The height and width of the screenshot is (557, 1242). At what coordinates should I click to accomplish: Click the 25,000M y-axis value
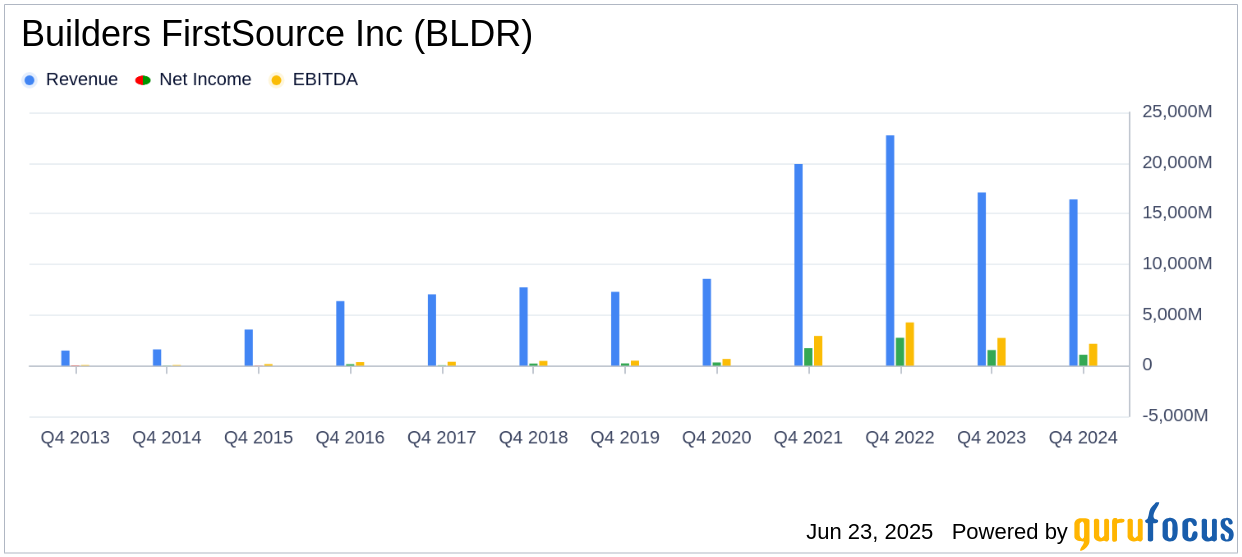[1178, 112]
